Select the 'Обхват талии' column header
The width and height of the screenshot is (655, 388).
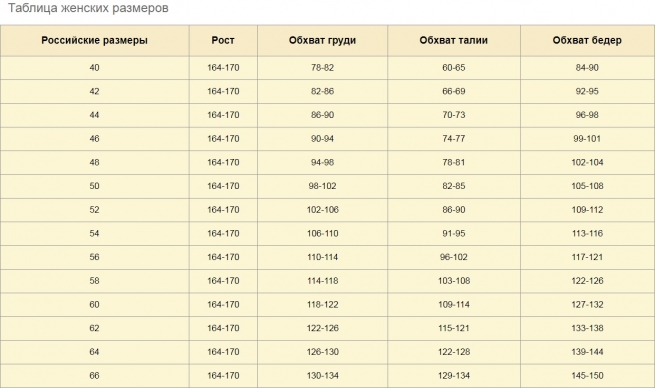point(454,41)
